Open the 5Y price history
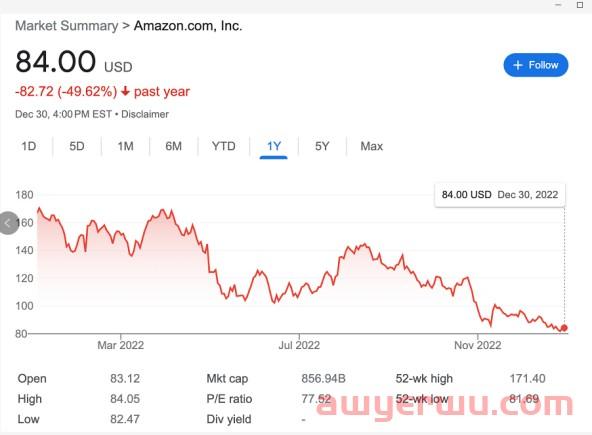 [x=322, y=146]
